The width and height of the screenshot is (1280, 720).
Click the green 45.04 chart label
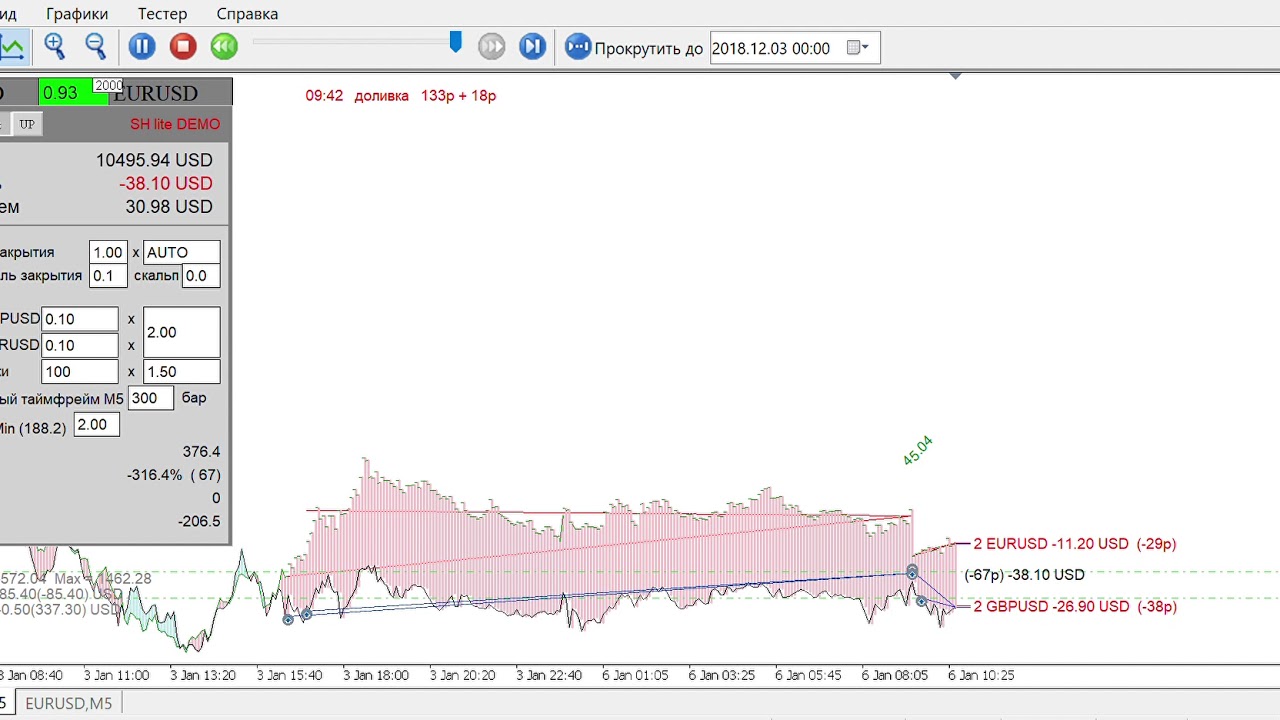[917, 451]
